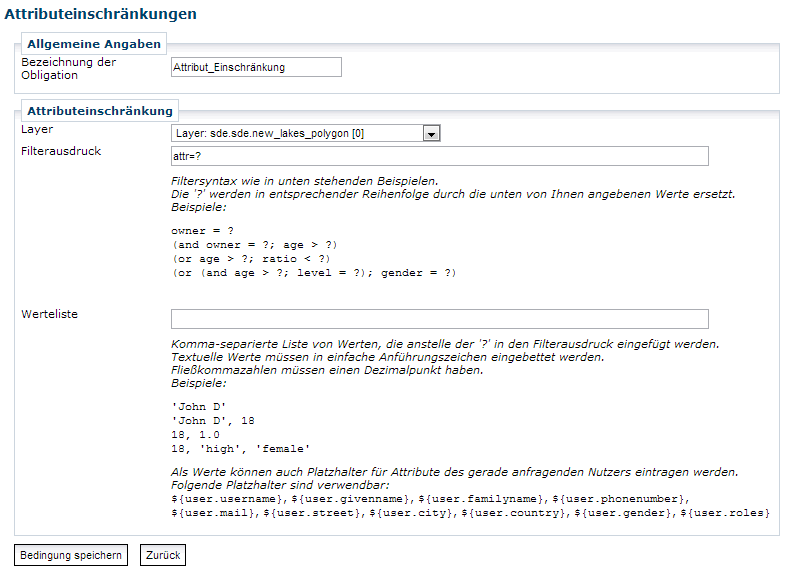Click the Bedingung speichern button

[71, 555]
